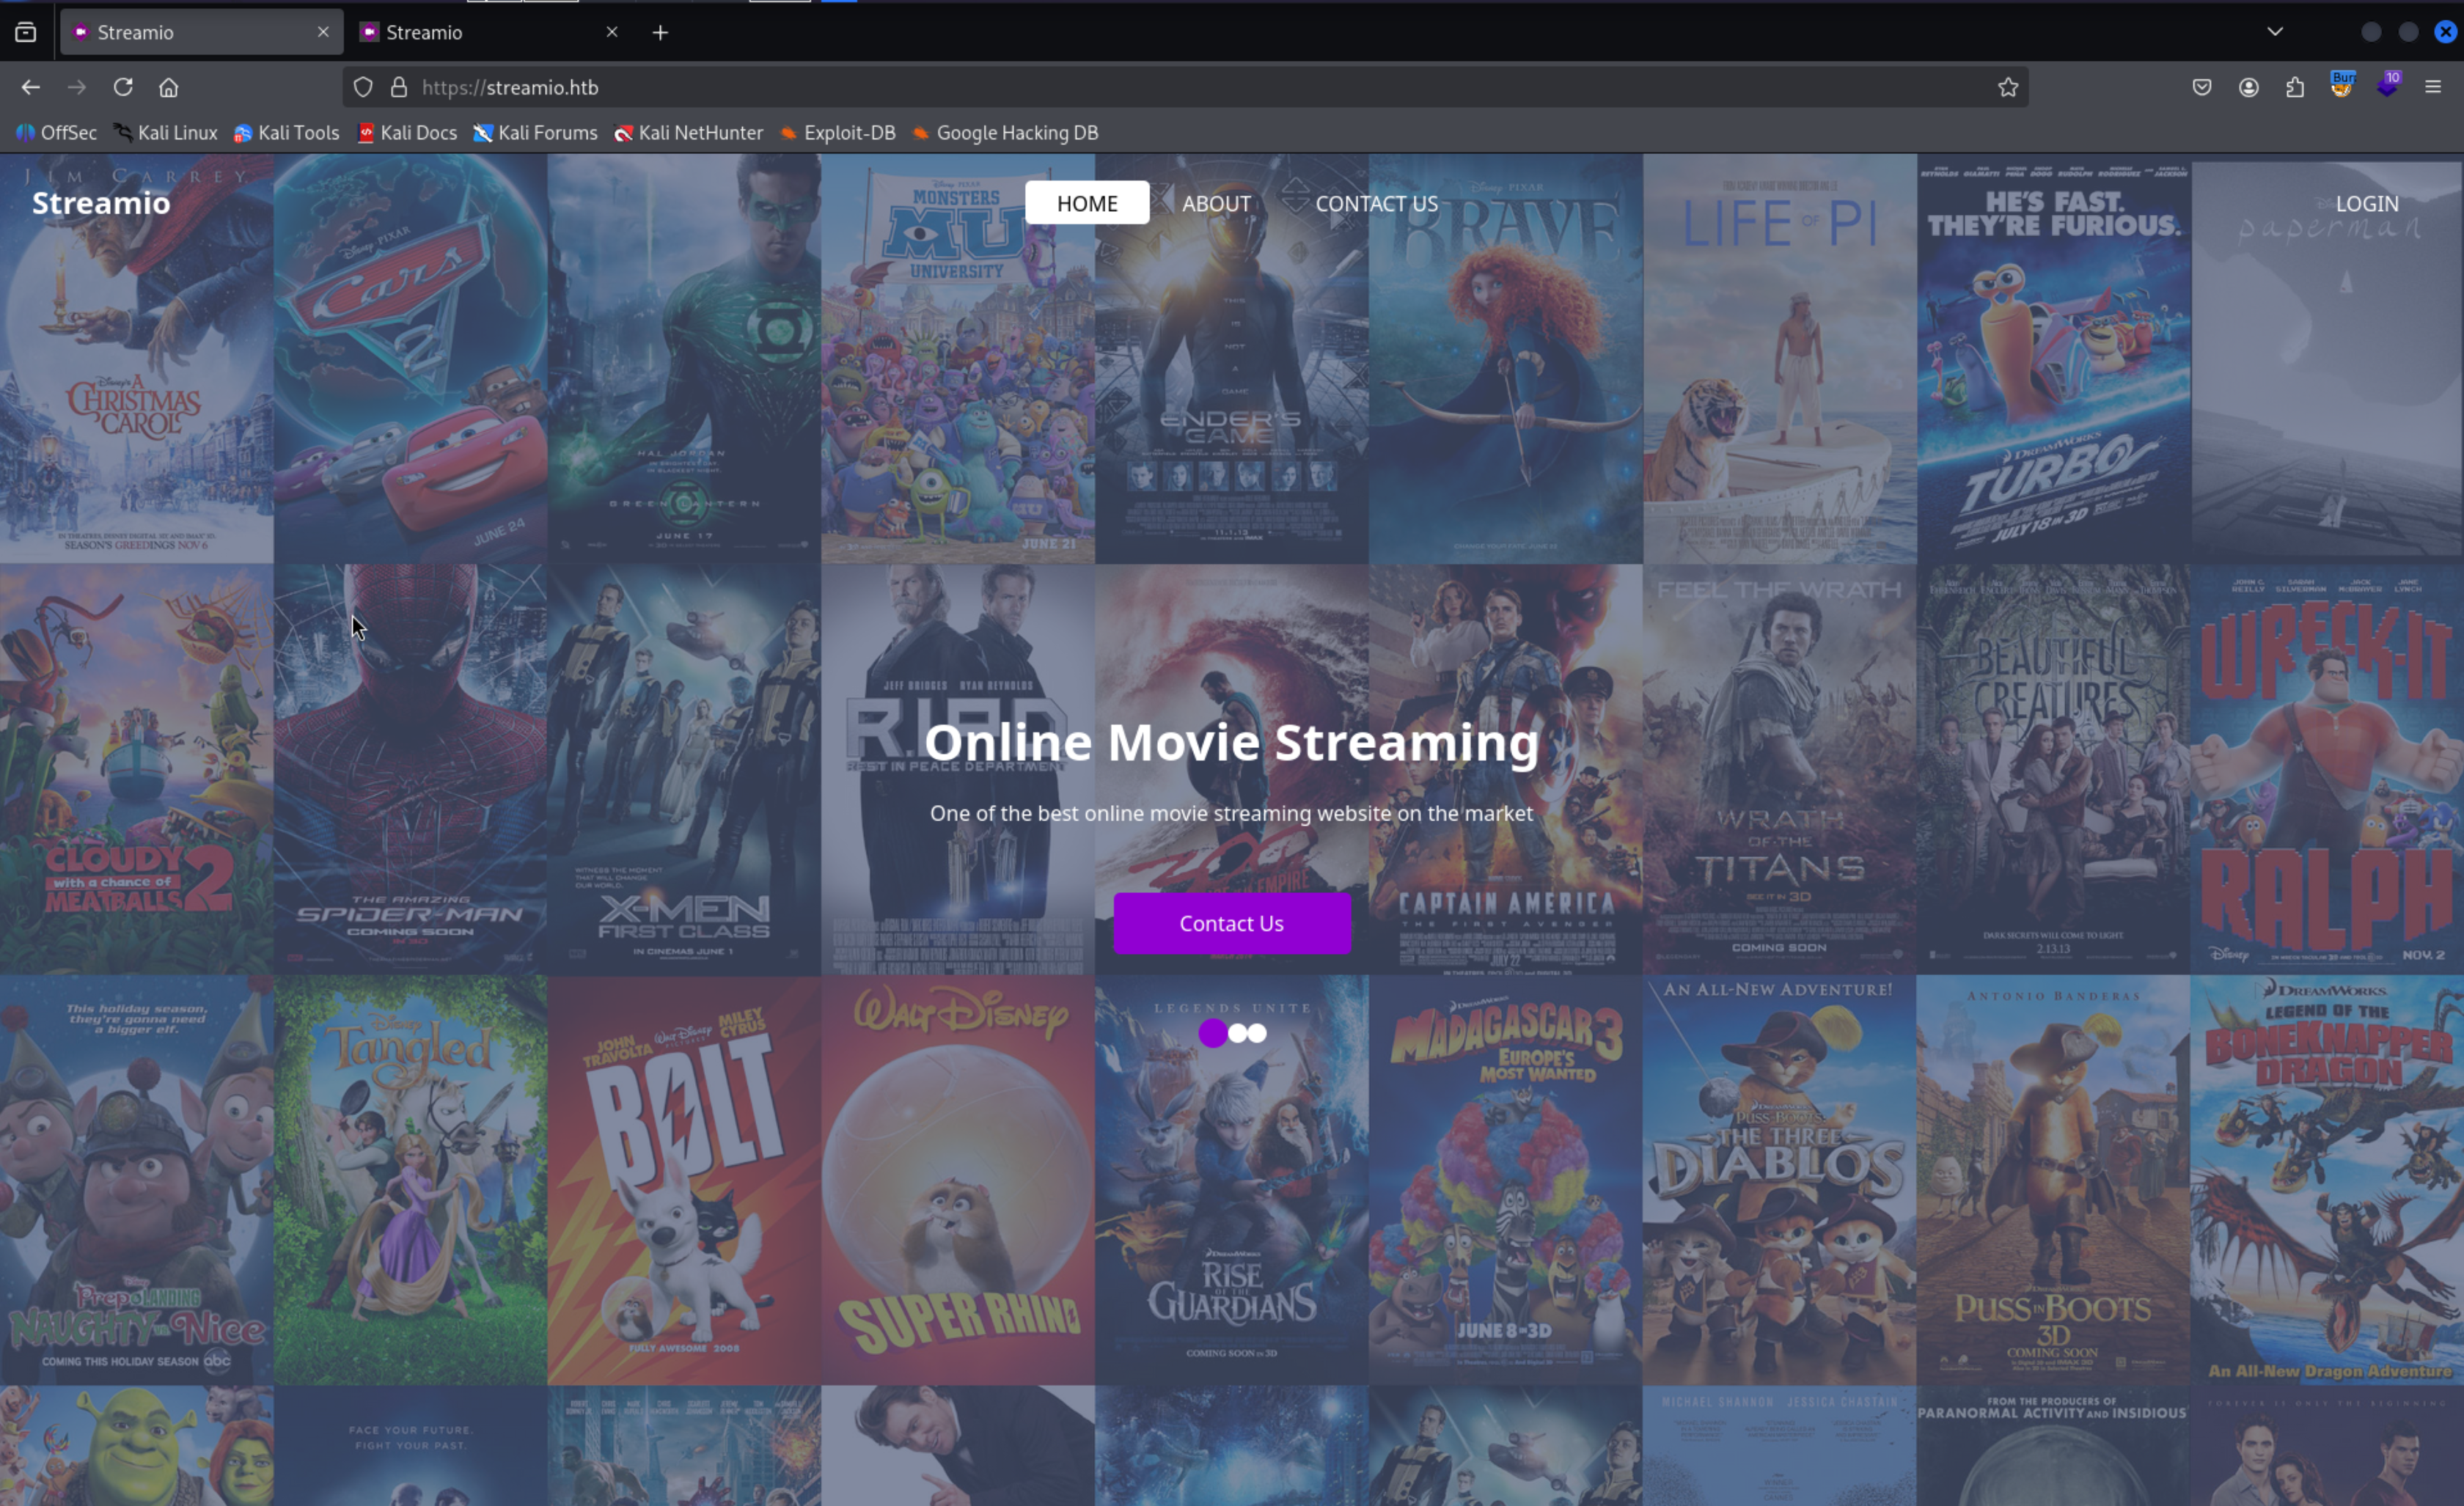2464x1506 pixels.
Task: Open the extensions puzzle icon
Action: pyautogui.click(x=2294, y=87)
